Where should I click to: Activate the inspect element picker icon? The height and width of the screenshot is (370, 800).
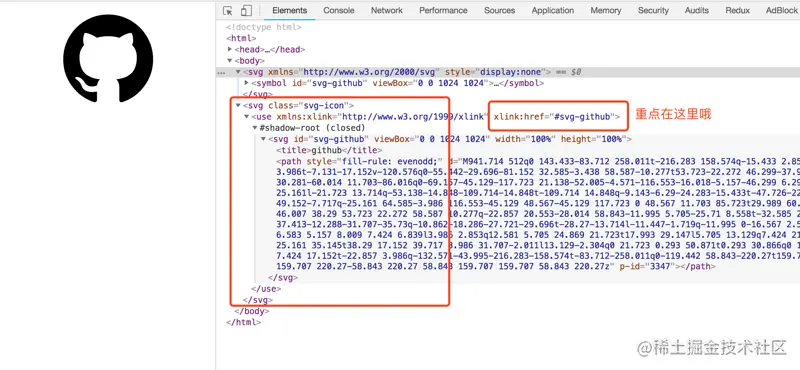click(x=228, y=10)
